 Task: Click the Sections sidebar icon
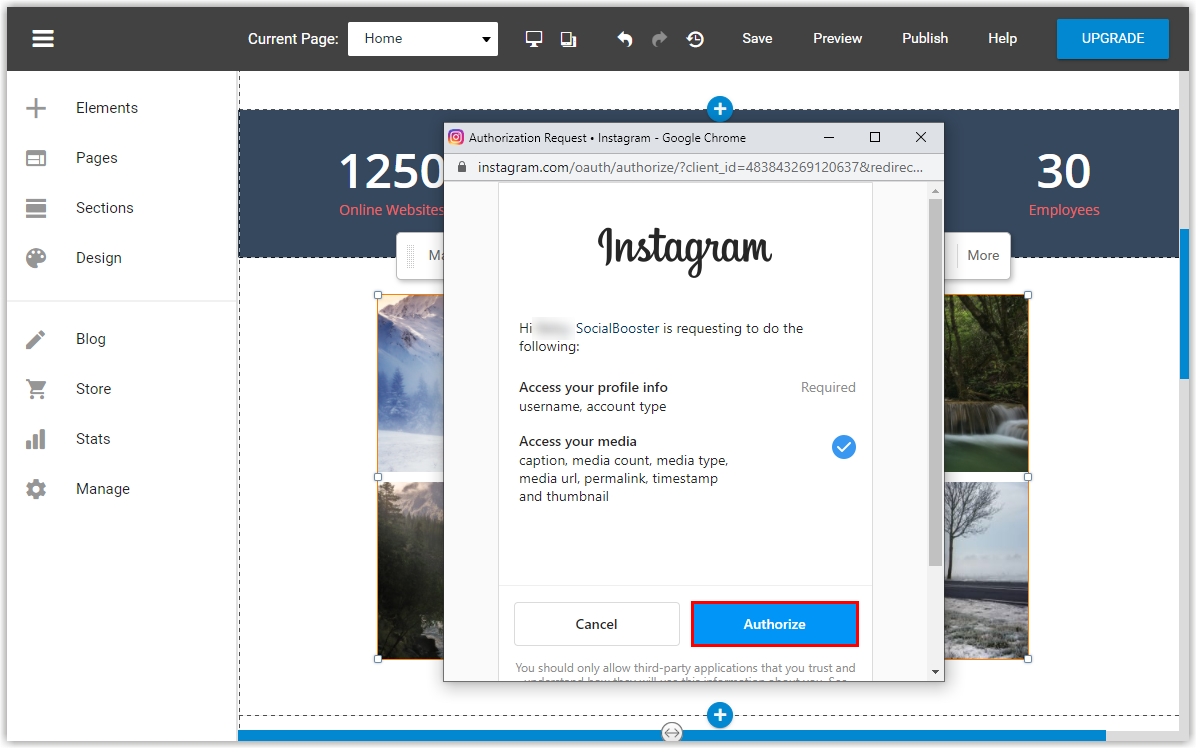click(36, 208)
